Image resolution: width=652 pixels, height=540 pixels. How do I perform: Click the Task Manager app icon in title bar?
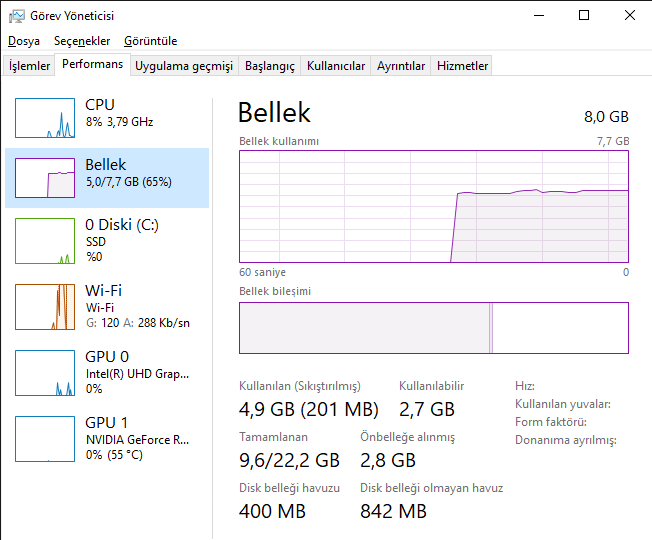pos(16,15)
